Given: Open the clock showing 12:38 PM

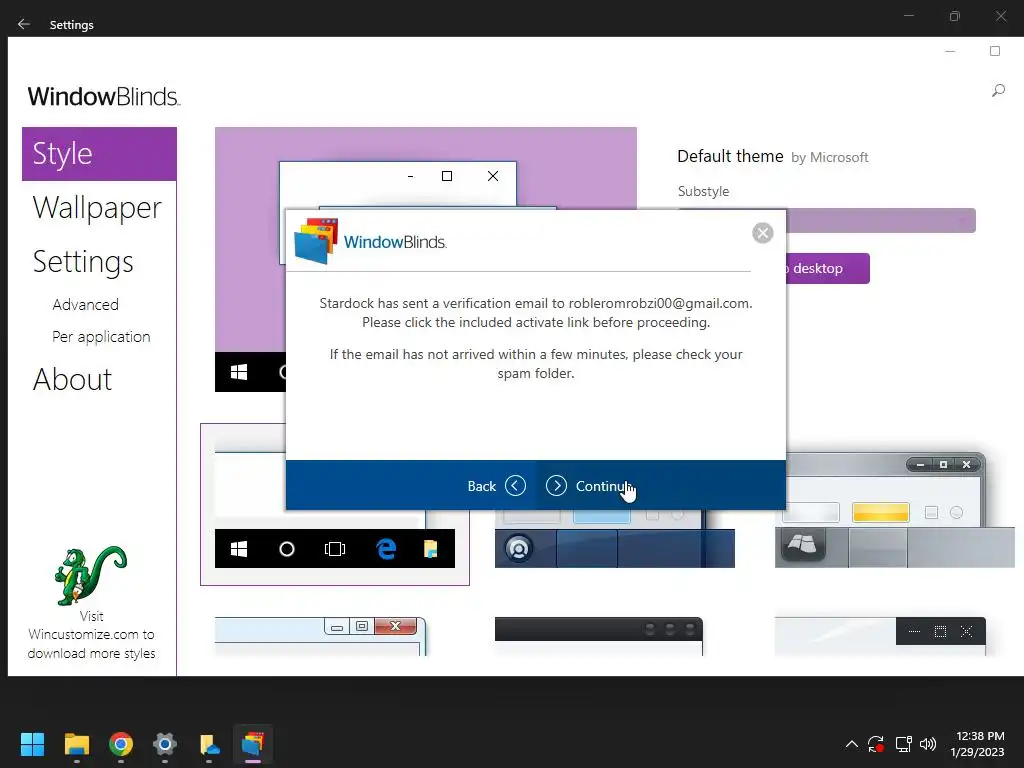Looking at the screenshot, I should pyautogui.click(x=978, y=744).
